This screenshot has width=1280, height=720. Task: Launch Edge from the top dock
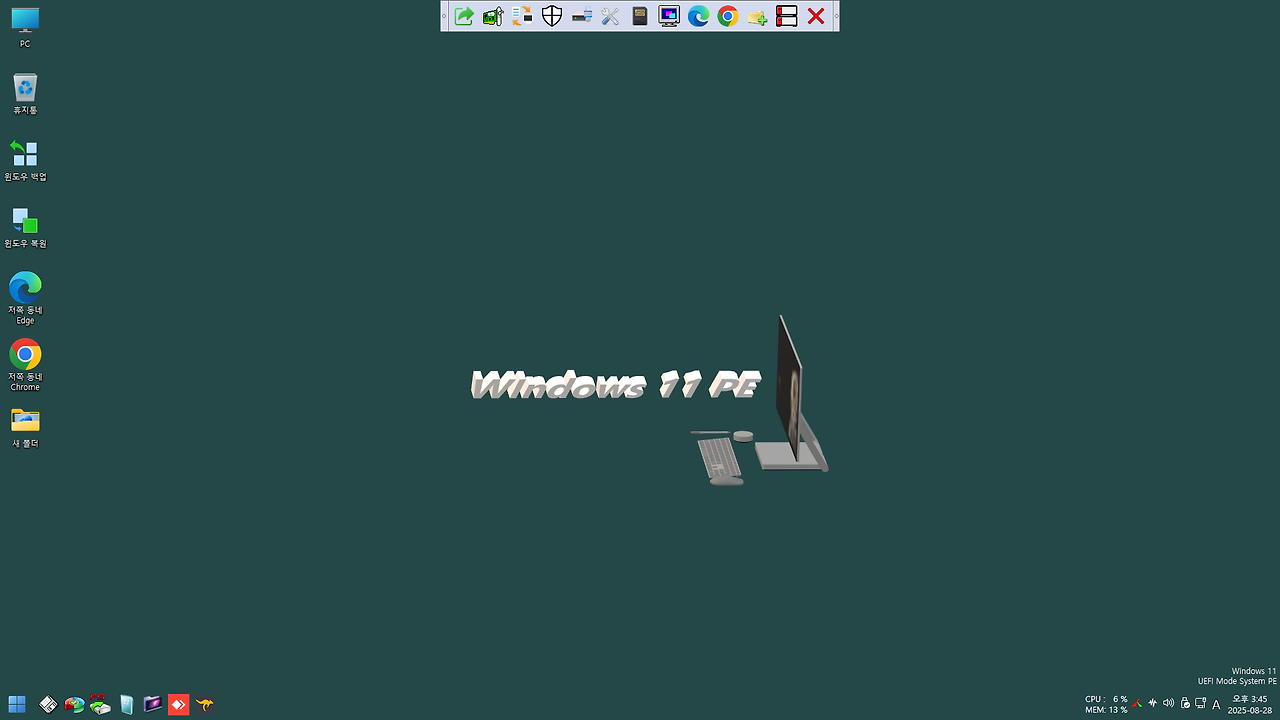(x=698, y=16)
